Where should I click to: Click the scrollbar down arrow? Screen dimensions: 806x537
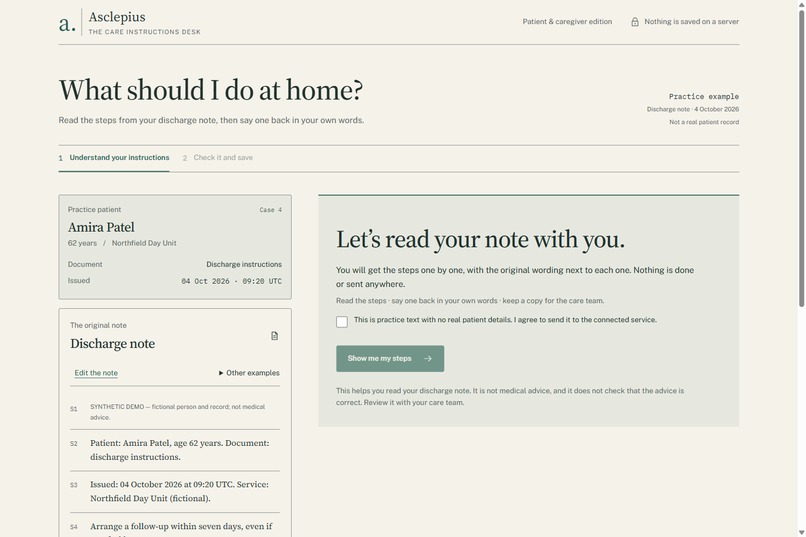tap(801, 532)
